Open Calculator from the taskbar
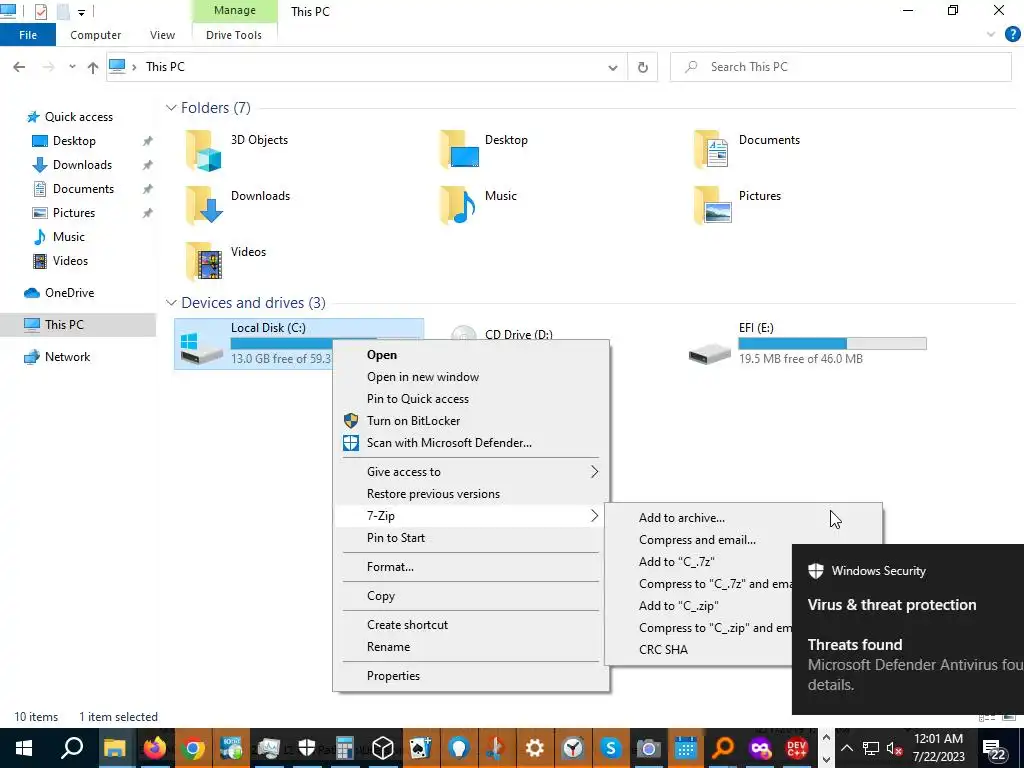1024x768 pixels. pyautogui.click(x=345, y=748)
